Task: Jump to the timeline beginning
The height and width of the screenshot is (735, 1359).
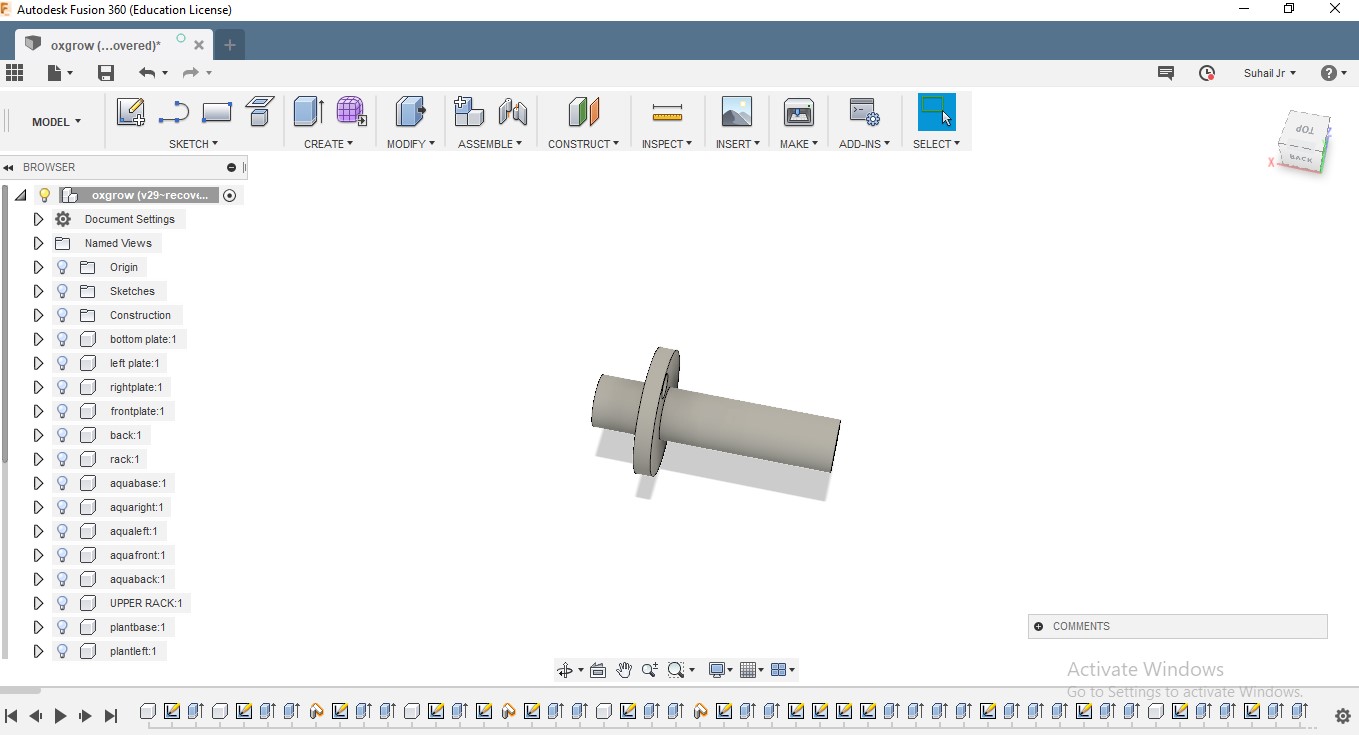Action: [x=11, y=716]
